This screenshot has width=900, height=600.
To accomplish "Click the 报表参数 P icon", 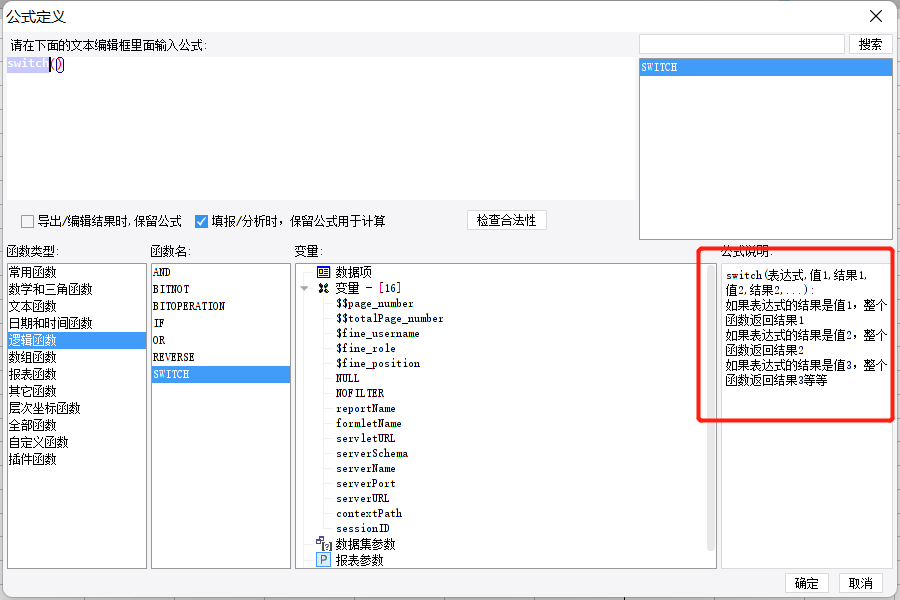I will (324, 560).
